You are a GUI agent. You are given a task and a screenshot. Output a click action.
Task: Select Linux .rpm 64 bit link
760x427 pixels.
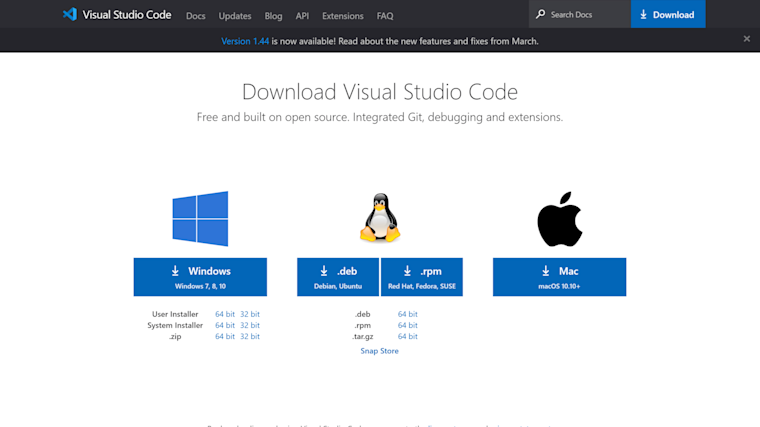point(408,325)
